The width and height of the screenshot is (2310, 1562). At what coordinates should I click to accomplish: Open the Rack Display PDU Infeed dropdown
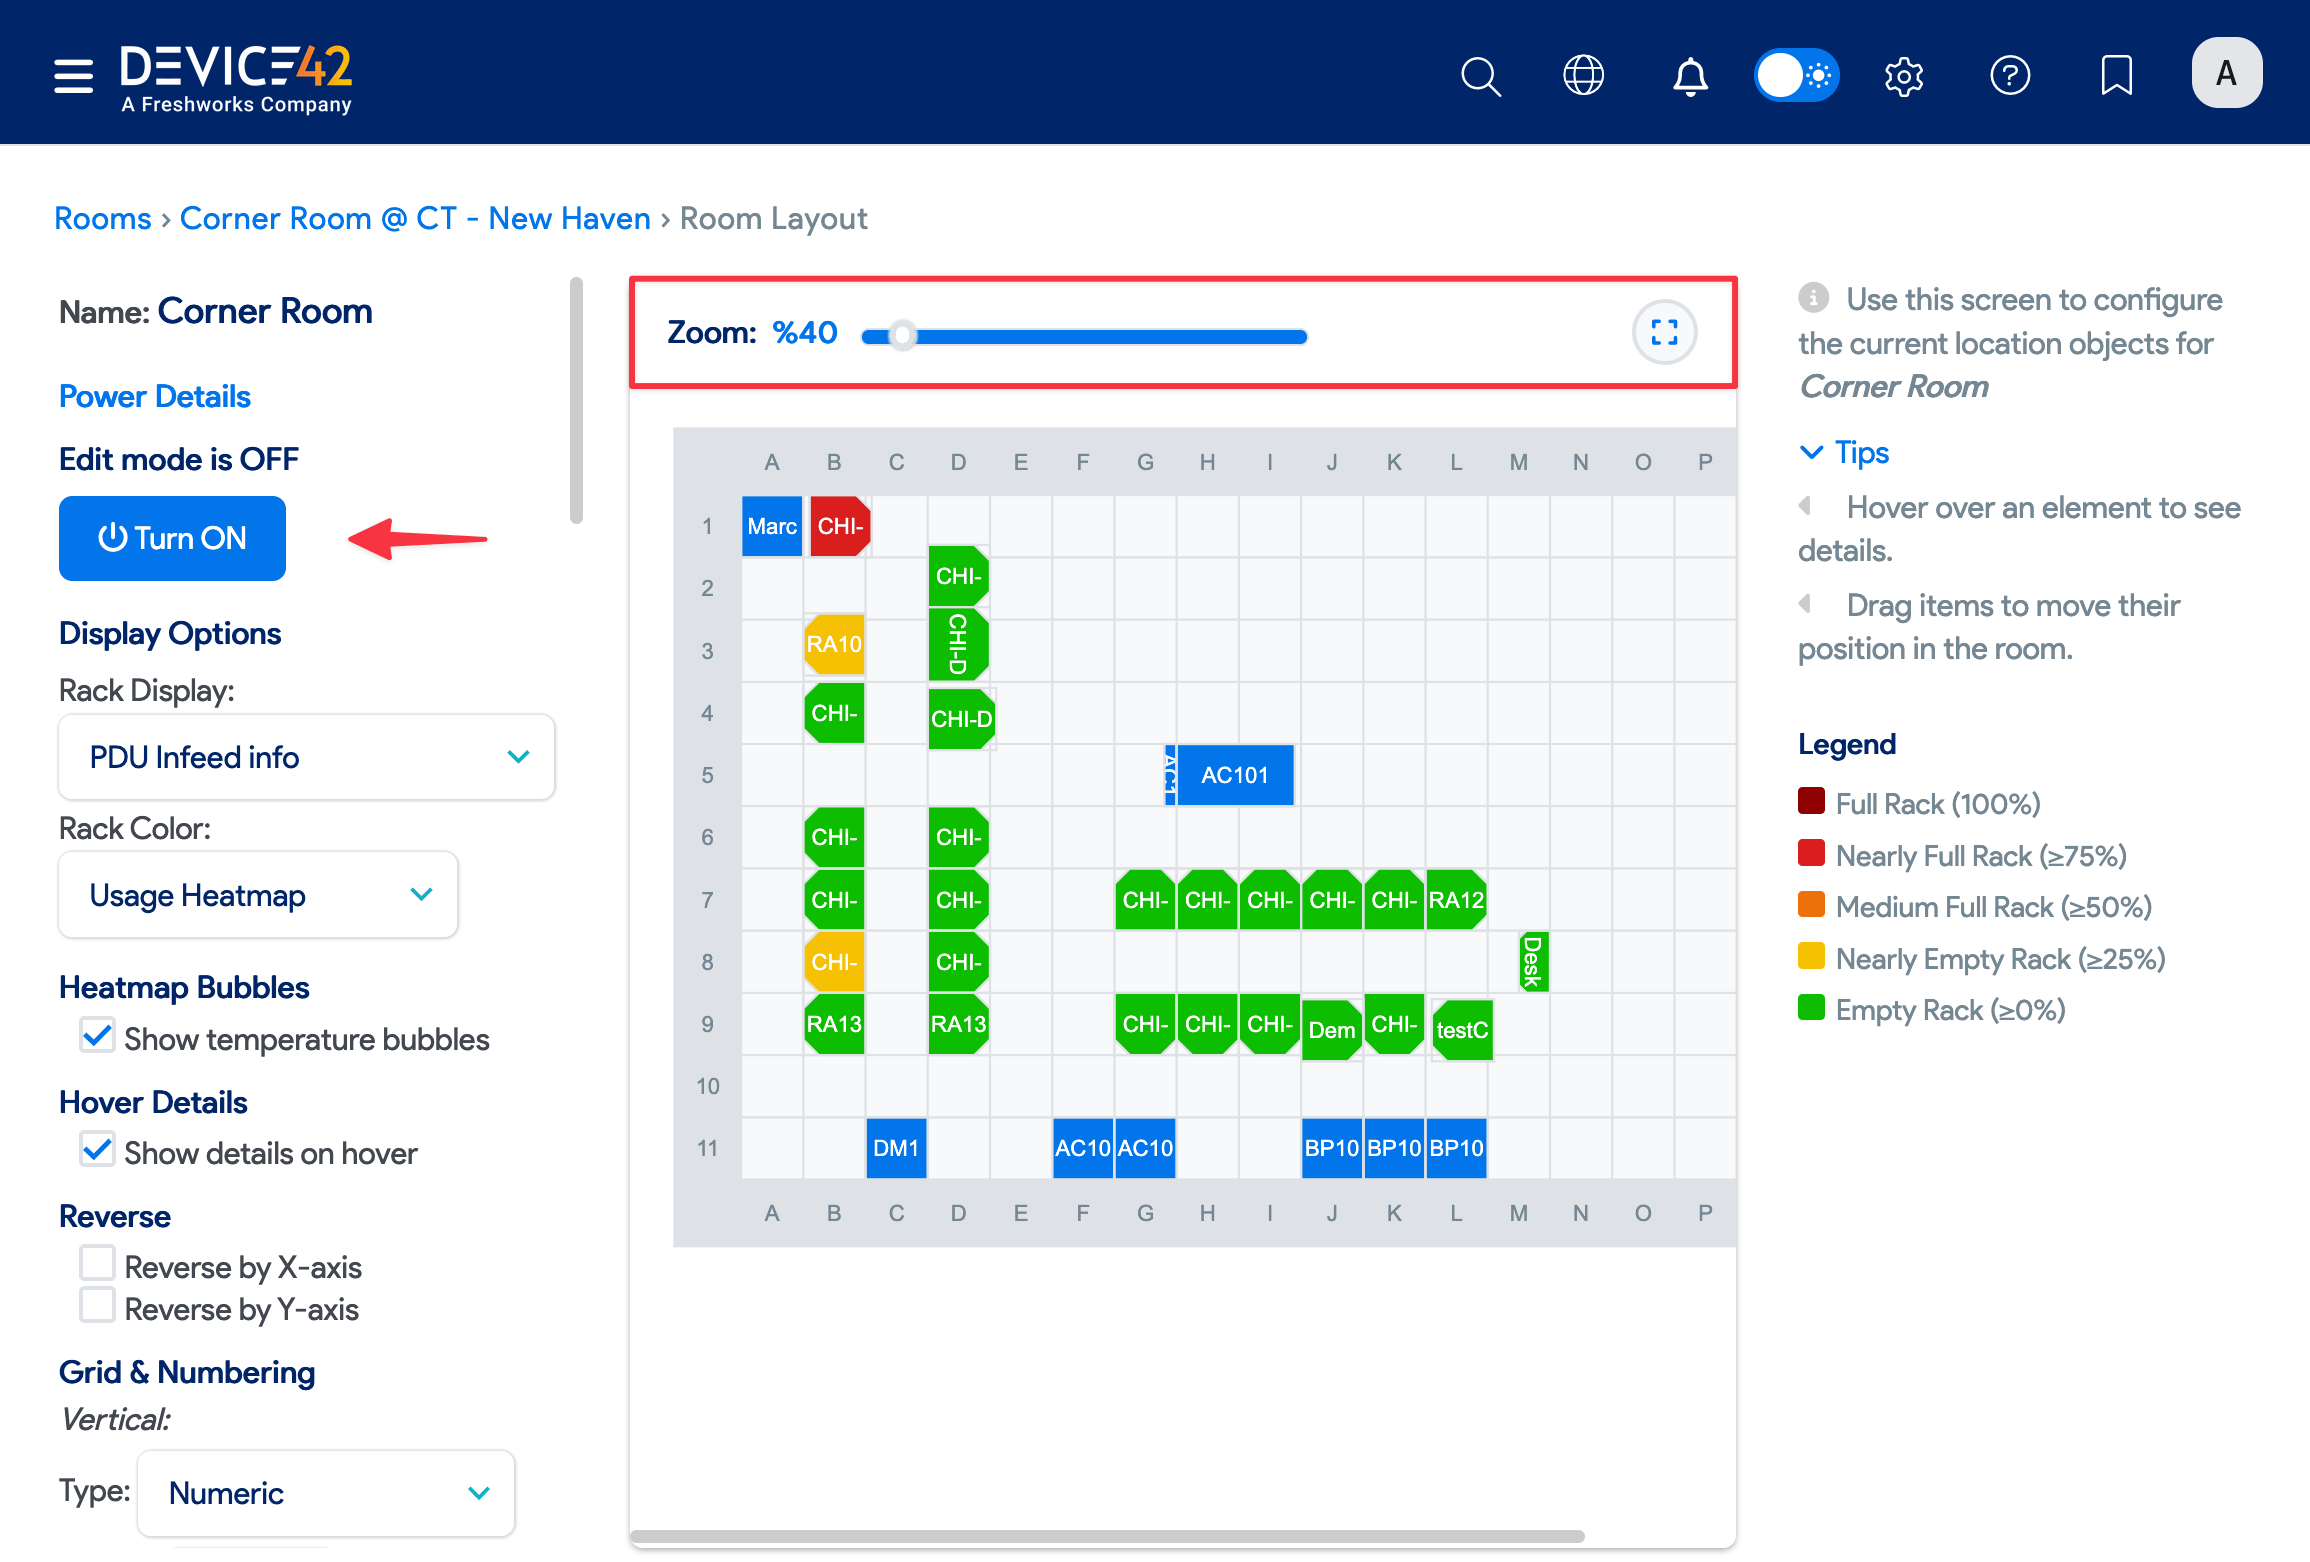307,757
